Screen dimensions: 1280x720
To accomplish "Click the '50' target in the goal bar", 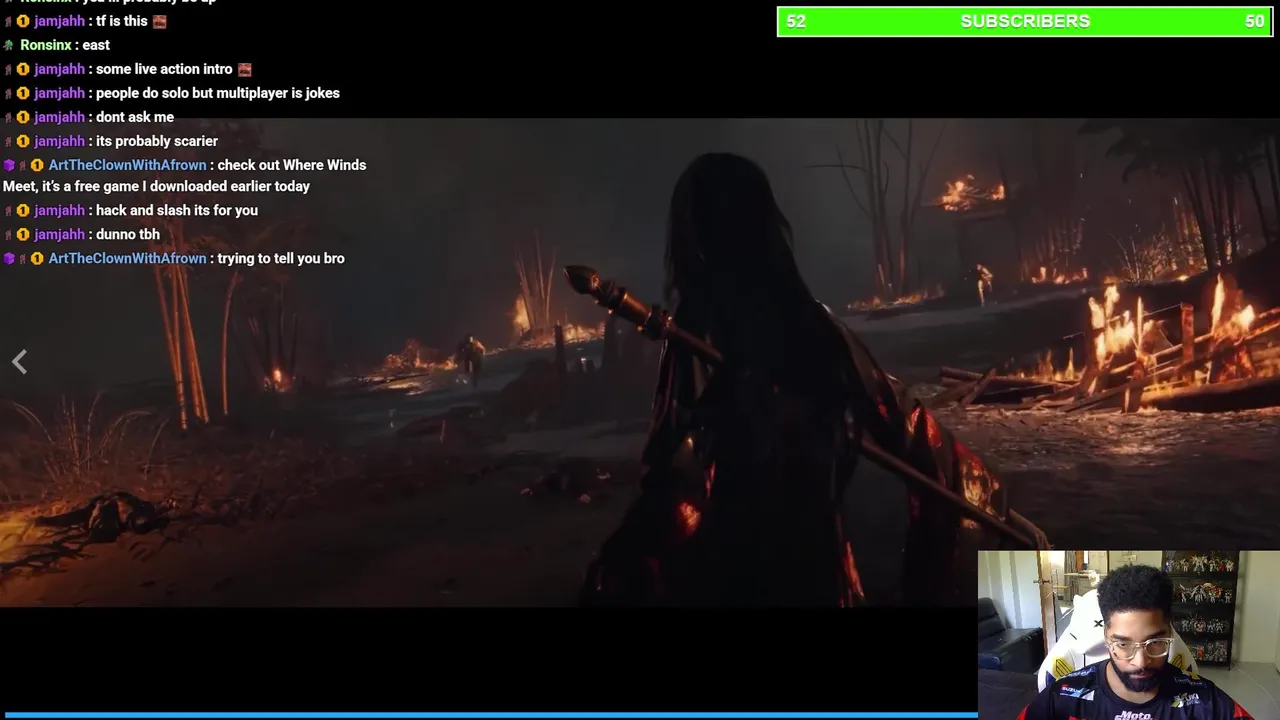I will [1254, 21].
